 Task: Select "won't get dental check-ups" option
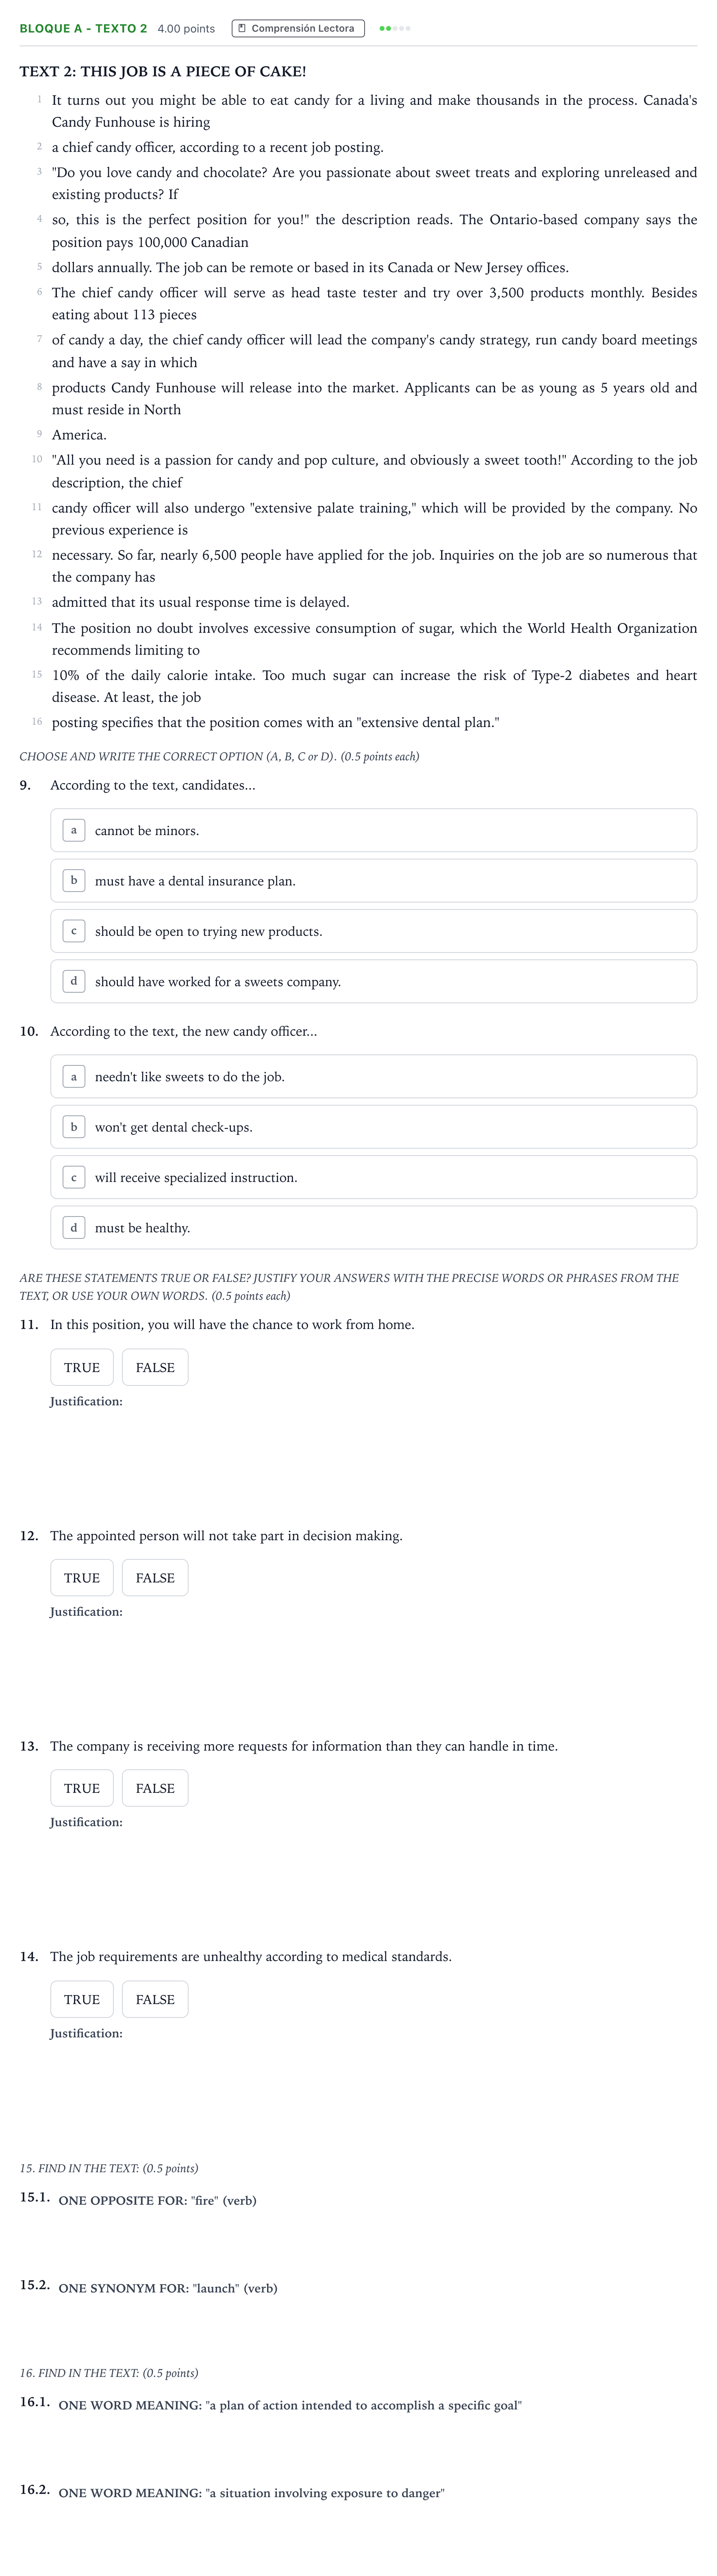(373, 1127)
